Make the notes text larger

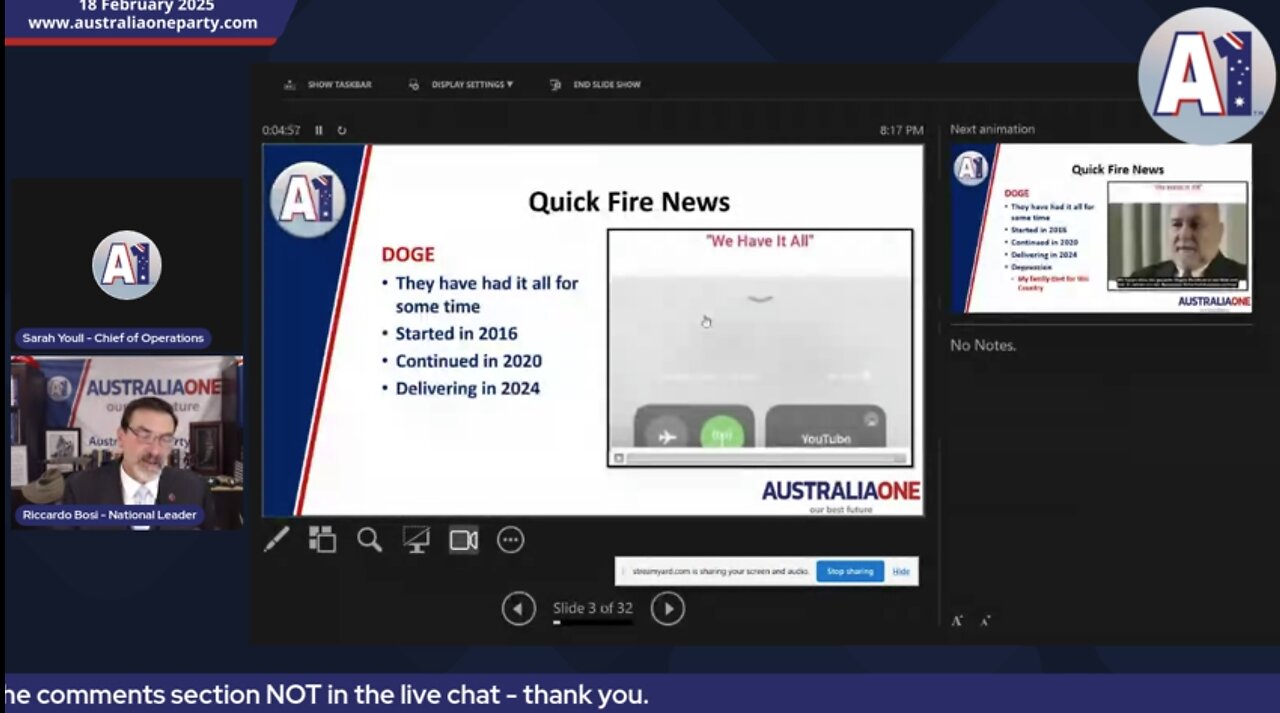tap(957, 621)
